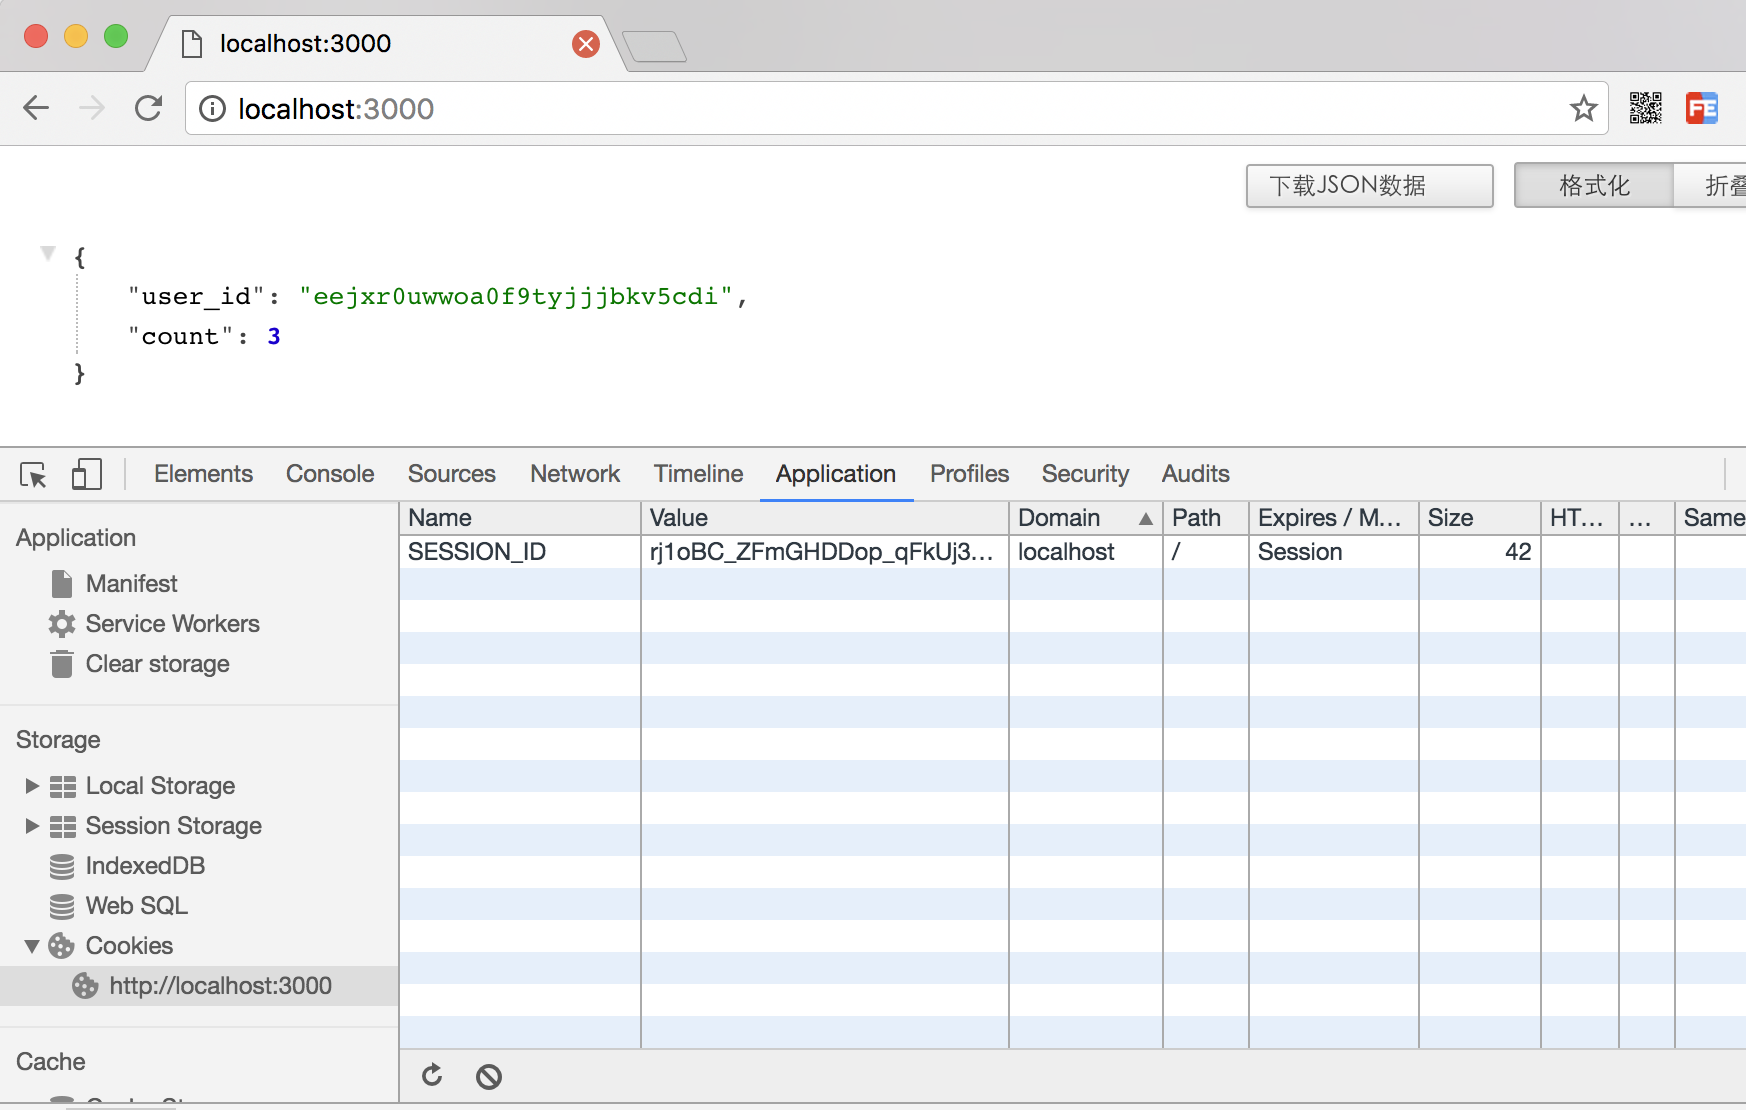Click the clear all cookies icon

[489, 1077]
